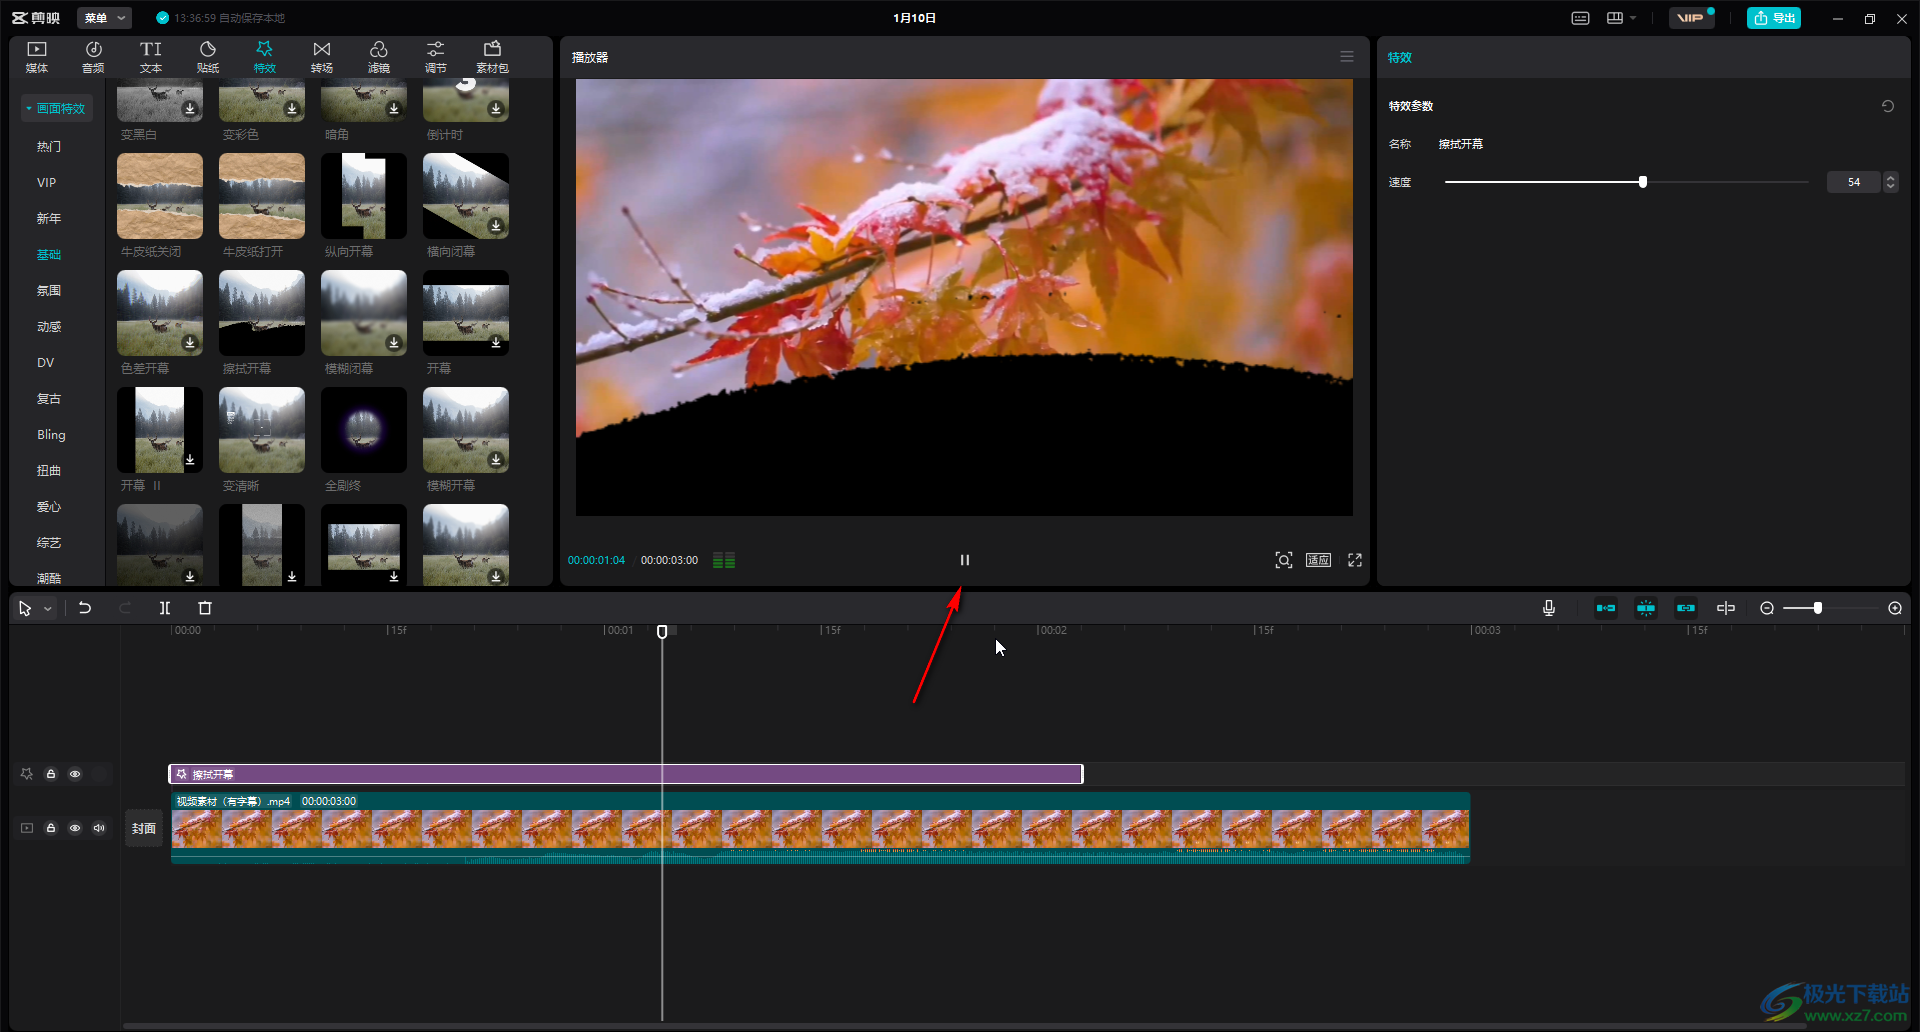Open the layout switch dropdown
Viewport: 1920px width, 1032px height.
pos(1621,18)
